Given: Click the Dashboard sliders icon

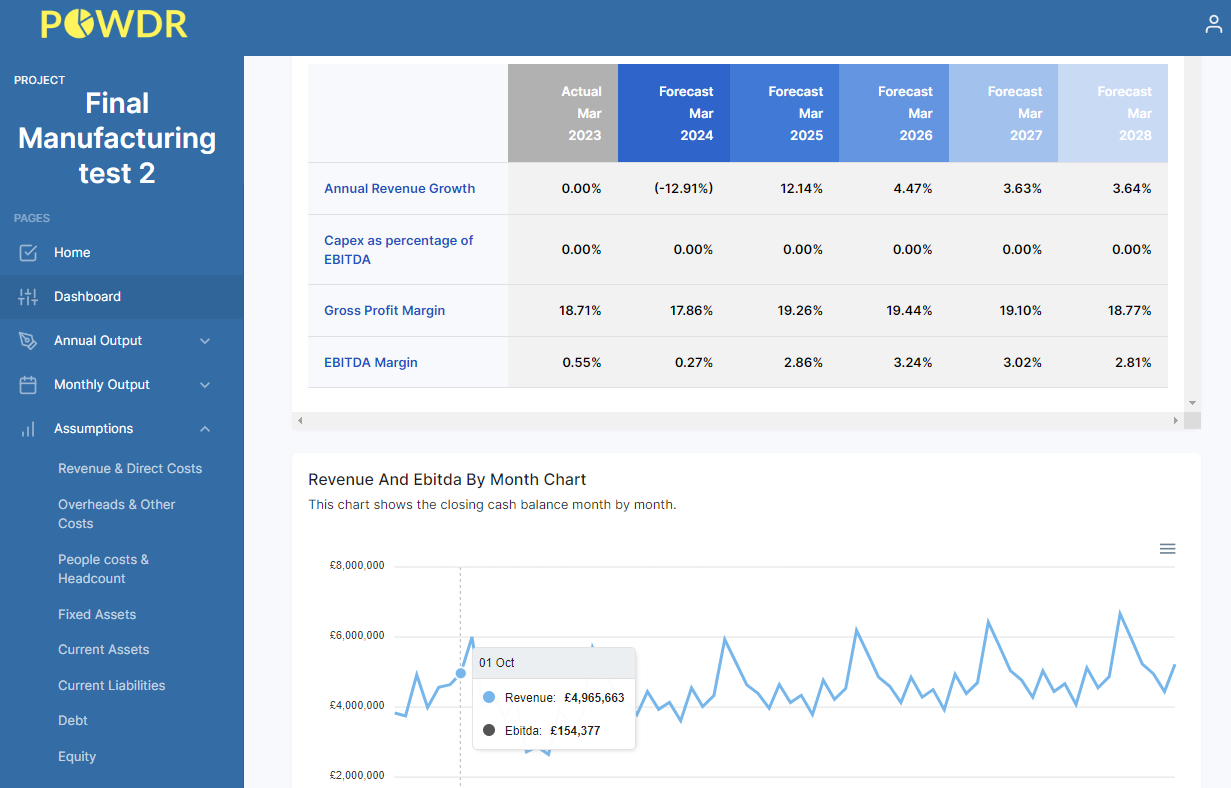Looking at the screenshot, I should point(26,296).
